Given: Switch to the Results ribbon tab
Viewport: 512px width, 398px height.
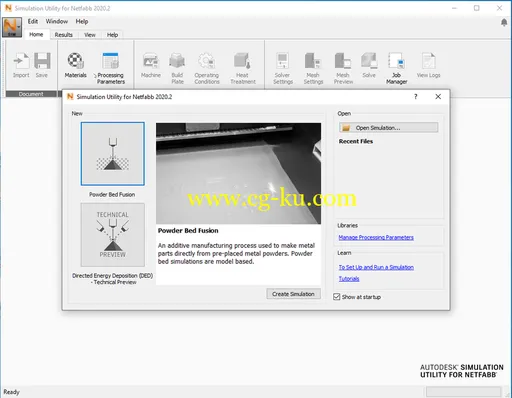Looking at the screenshot, I should pos(63,35).
